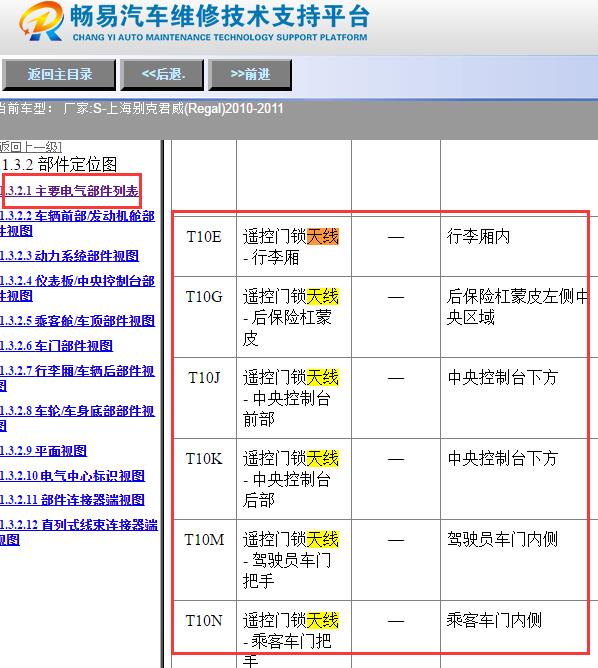
Task: Open 1.3.2.1 主要电气部件列表 link
Action: (x=69, y=191)
